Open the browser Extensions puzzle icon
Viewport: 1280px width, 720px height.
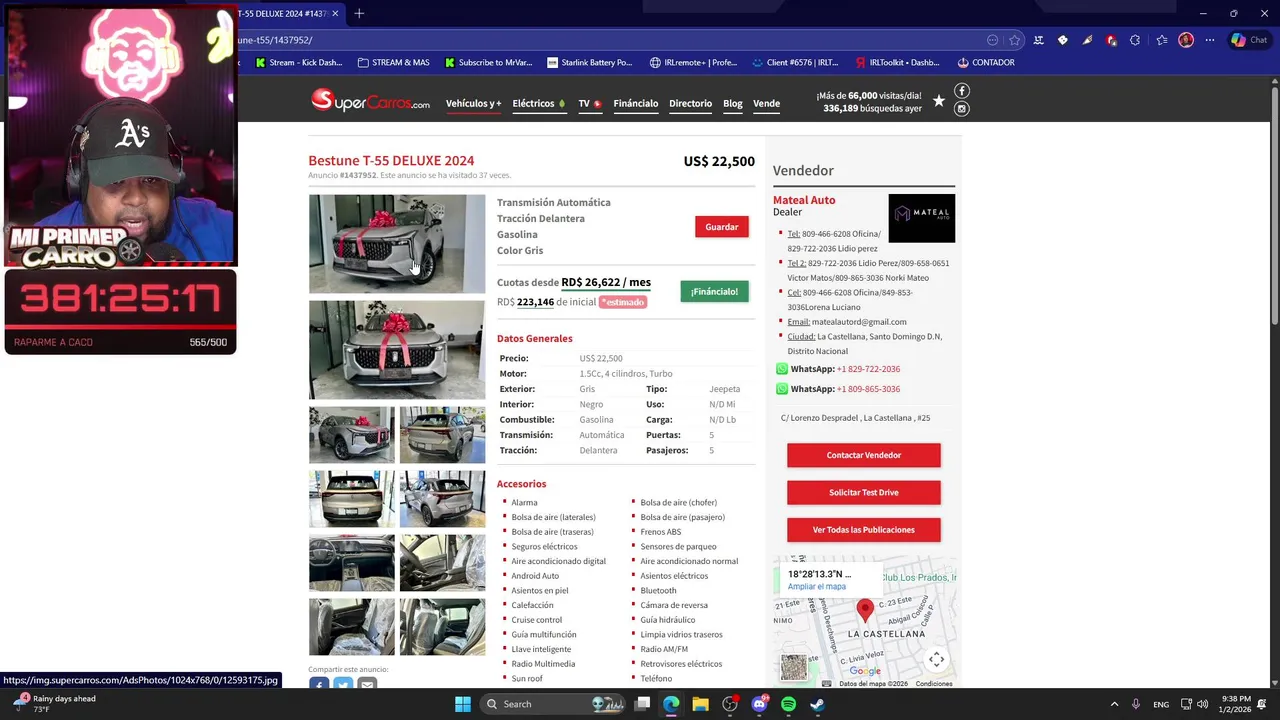(x=1135, y=40)
